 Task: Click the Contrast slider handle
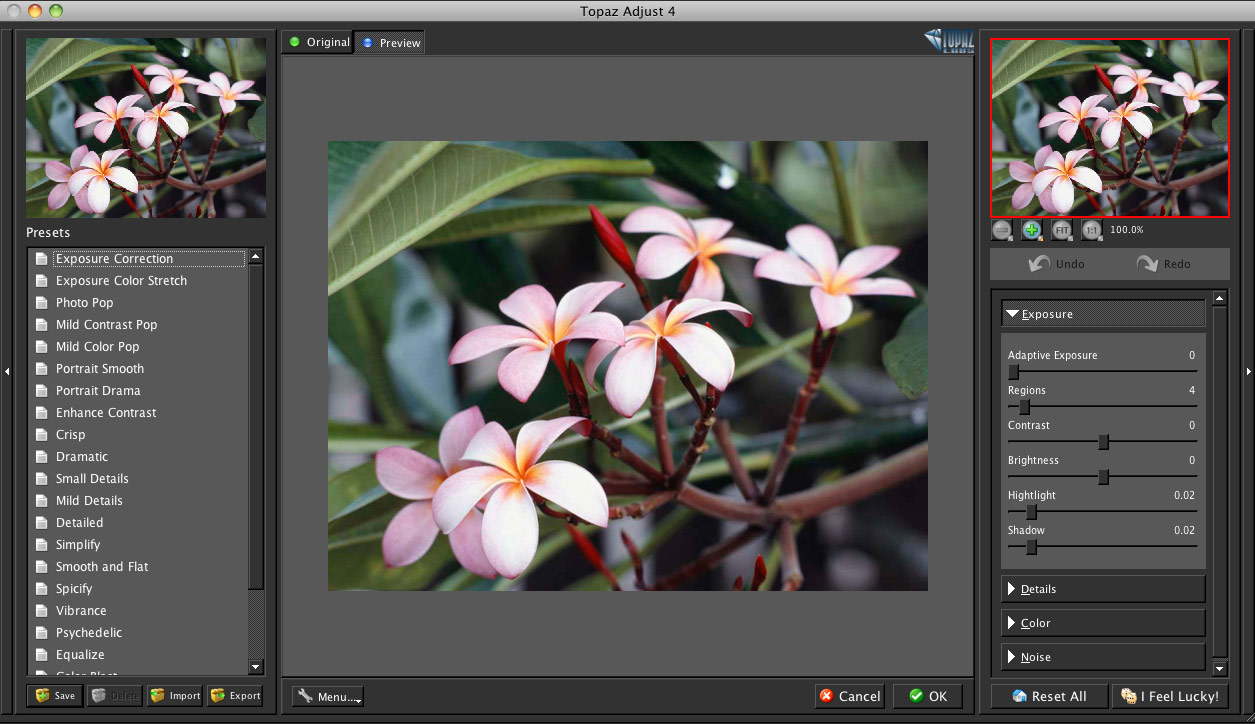1103,442
